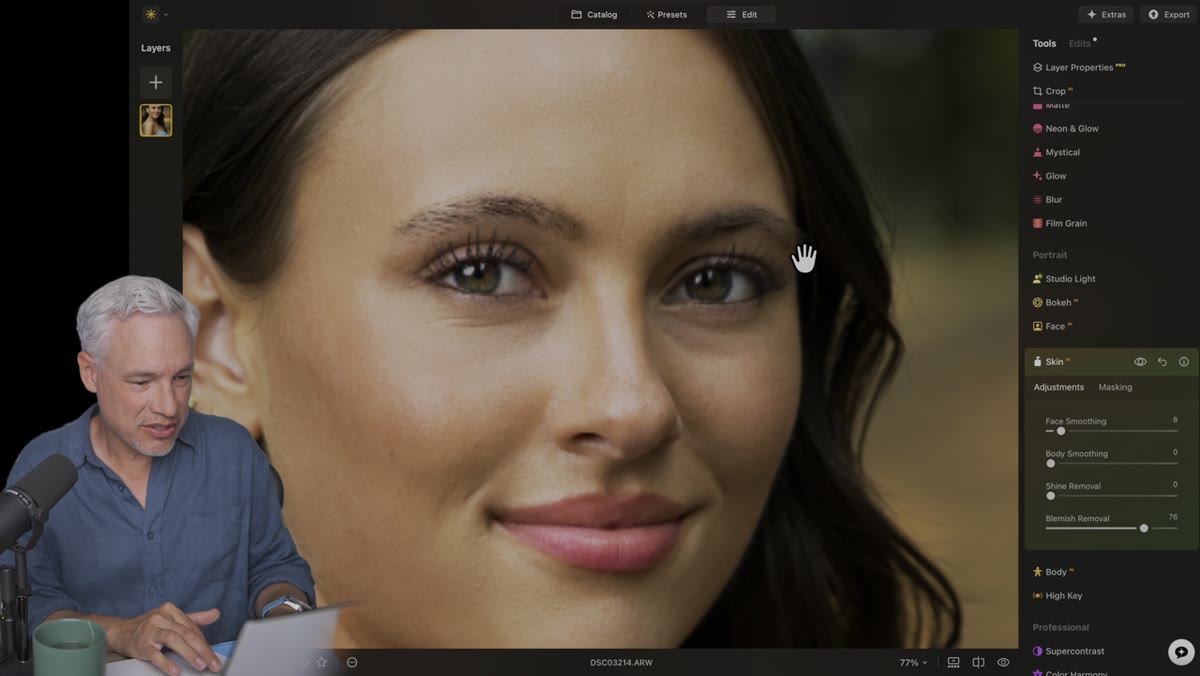This screenshot has width=1200, height=676.
Task: Click the Face Smoothing value 8
Action: pyautogui.click(x=1175, y=420)
